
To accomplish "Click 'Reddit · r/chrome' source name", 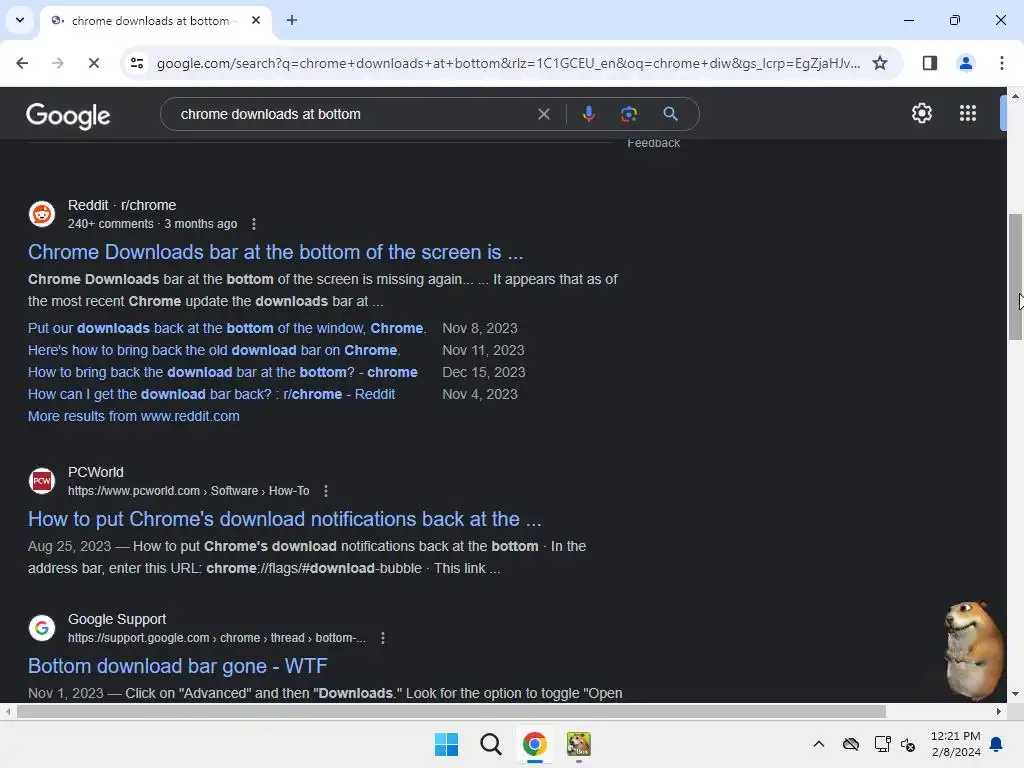I will coord(122,206).
